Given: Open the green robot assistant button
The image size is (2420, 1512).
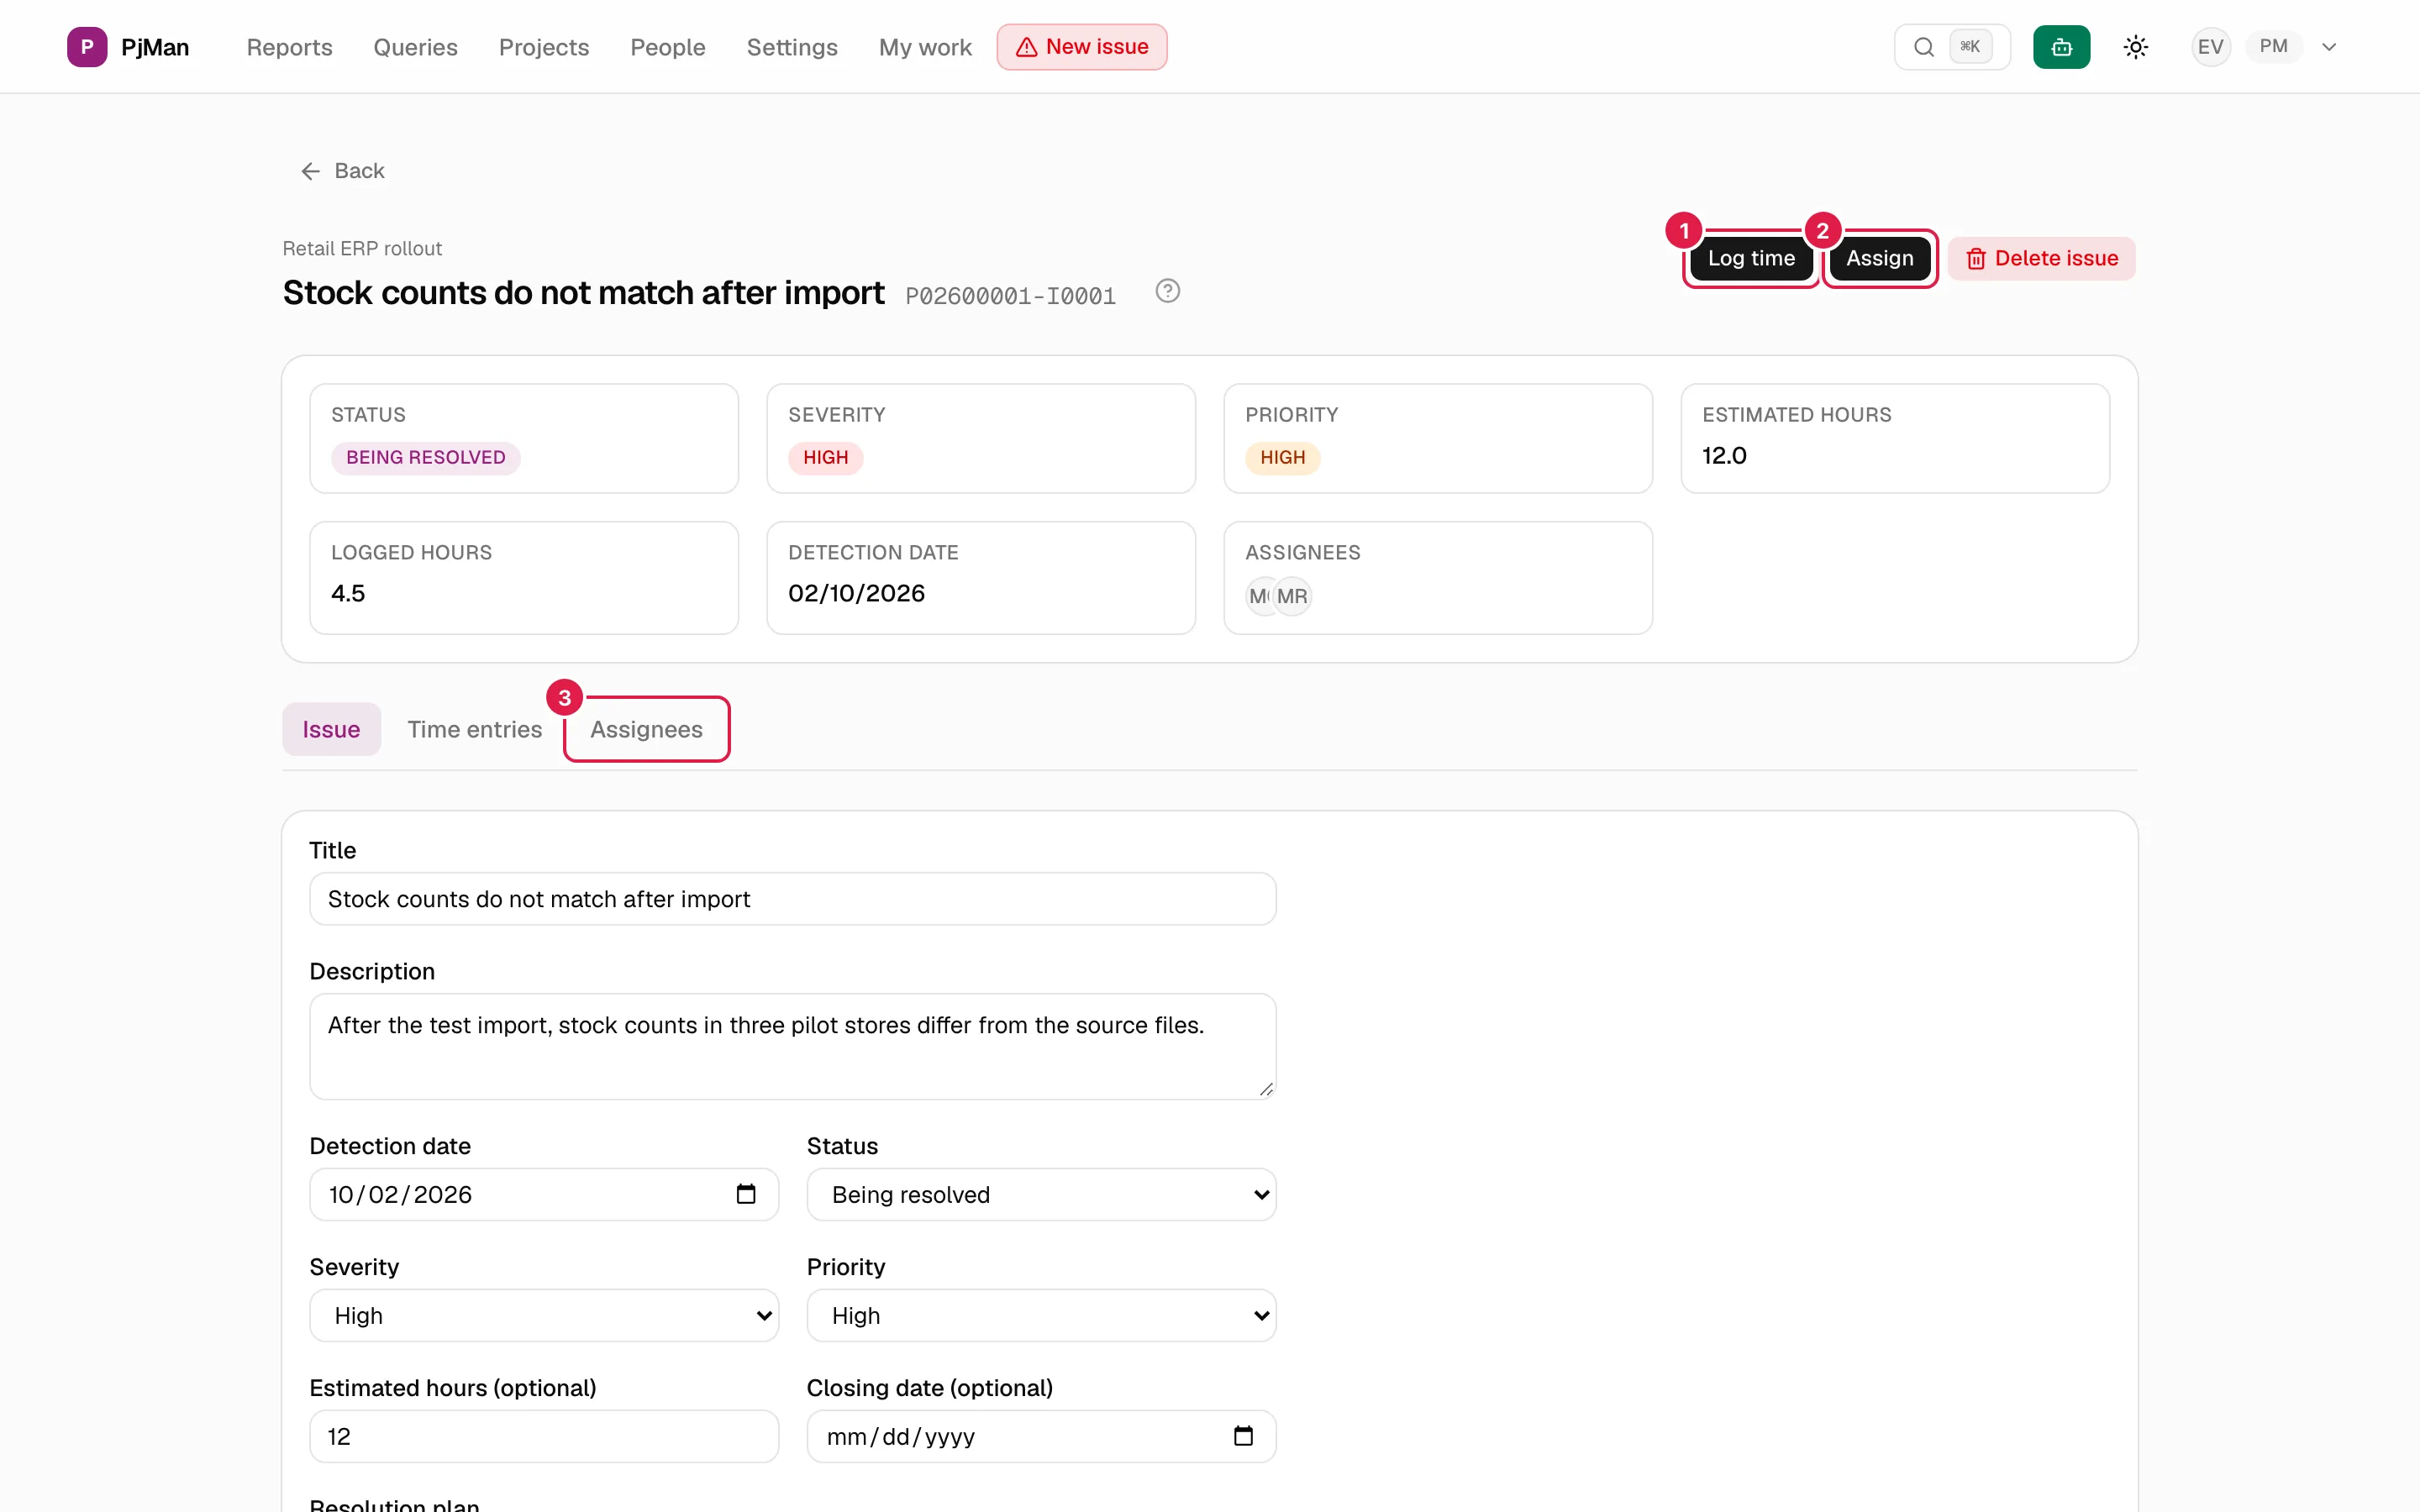Looking at the screenshot, I should (x=2061, y=47).
